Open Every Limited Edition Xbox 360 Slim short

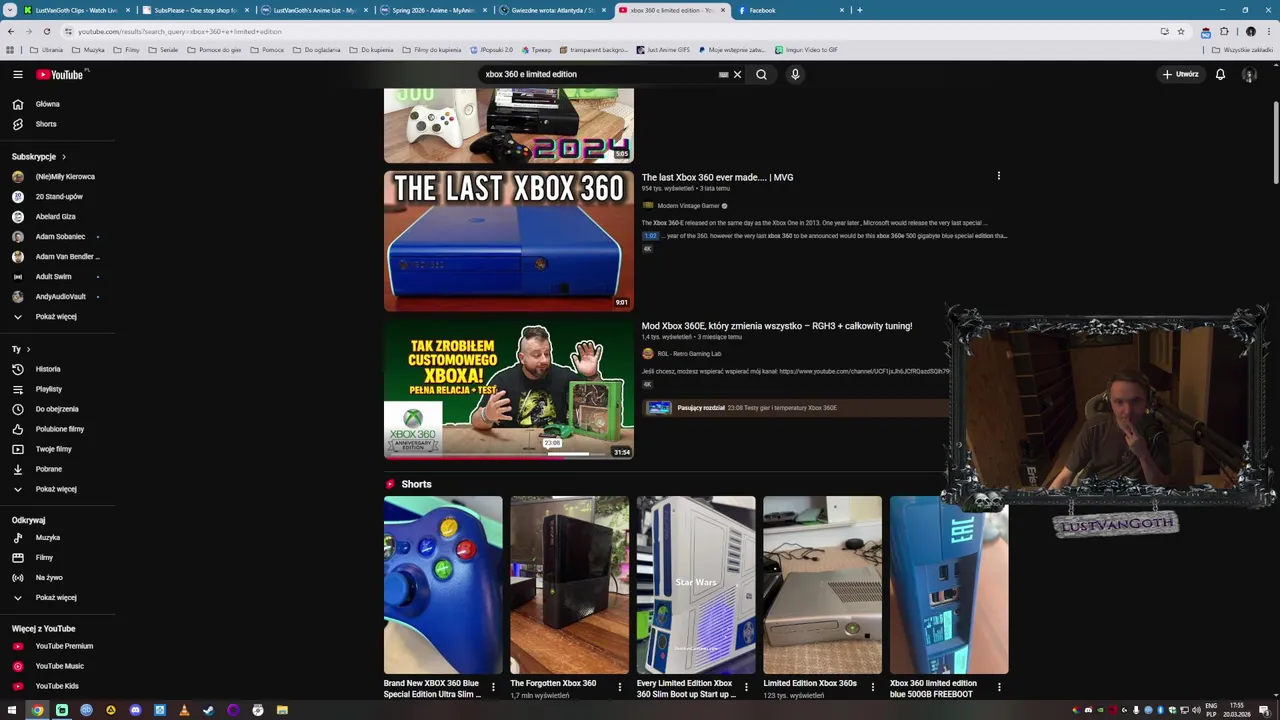tap(696, 585)
